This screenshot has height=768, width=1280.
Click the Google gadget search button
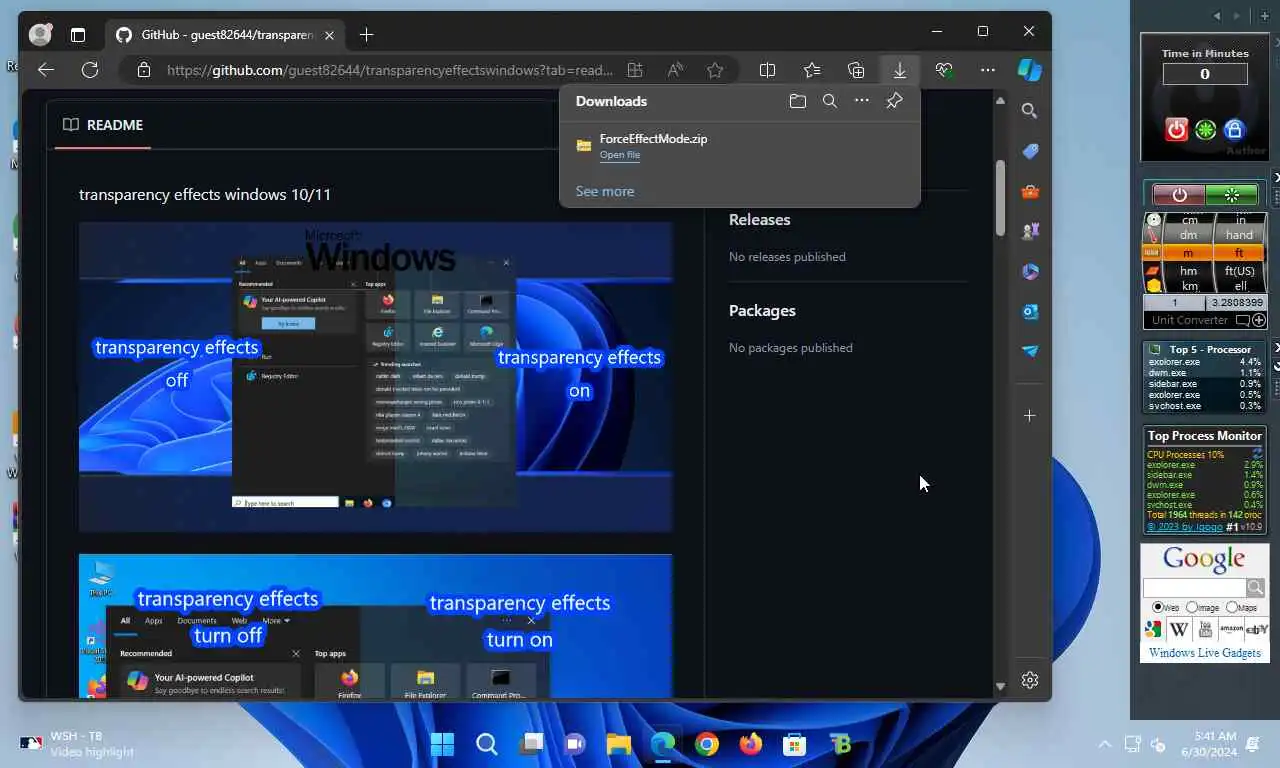(1256, 588)
